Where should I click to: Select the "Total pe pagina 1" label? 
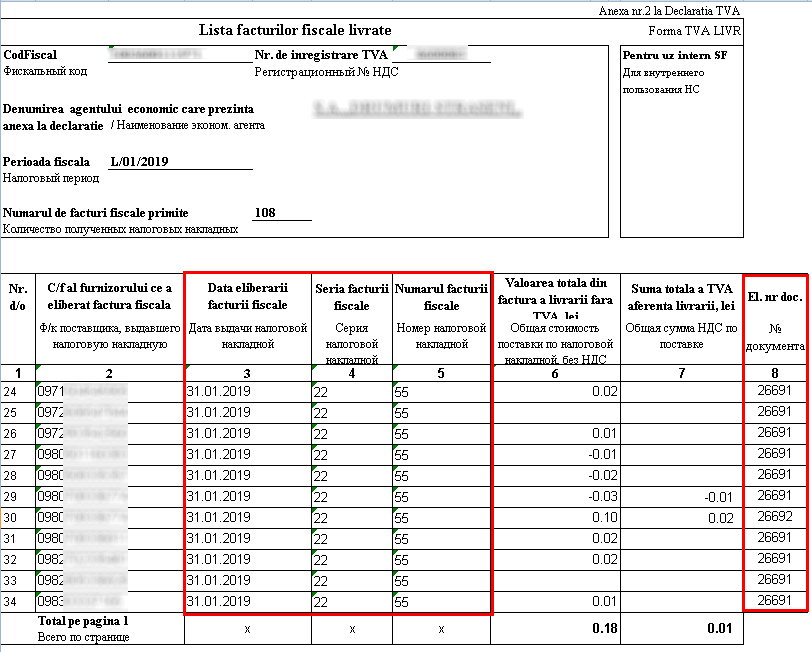click(x=83, y=621)
